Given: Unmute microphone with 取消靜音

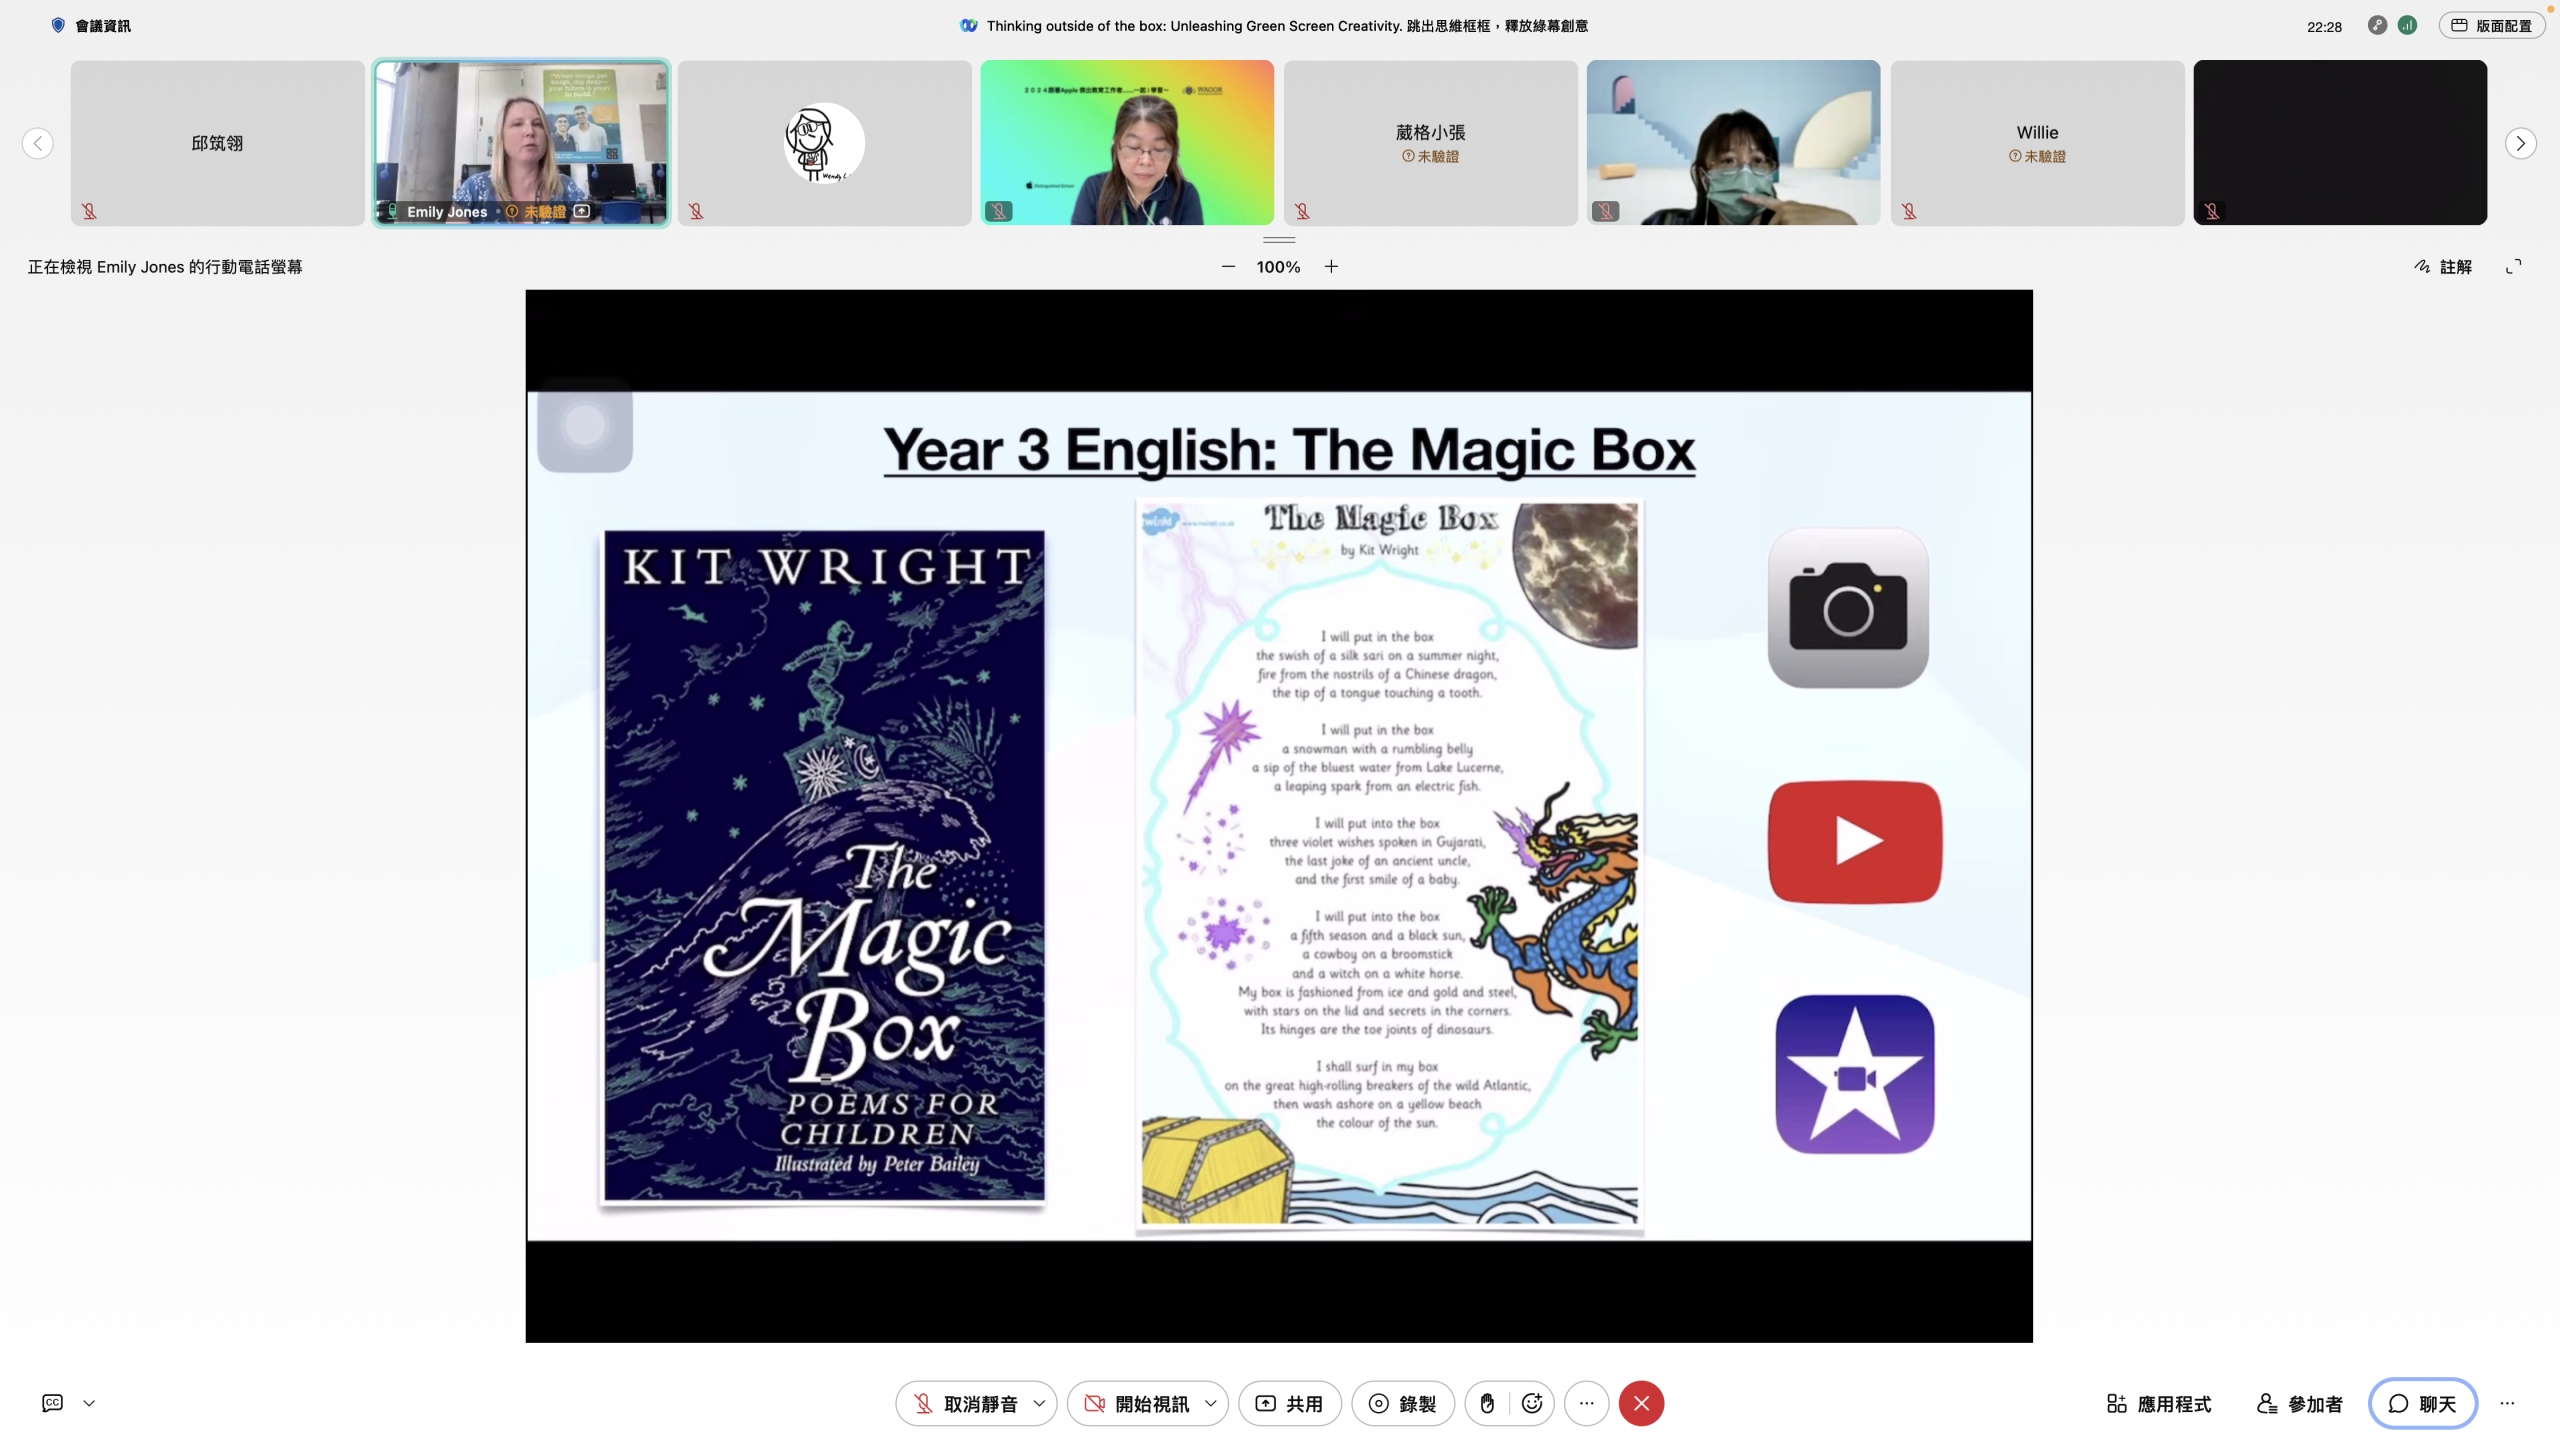Looking at the screenshot, I should coord(964,1403).
